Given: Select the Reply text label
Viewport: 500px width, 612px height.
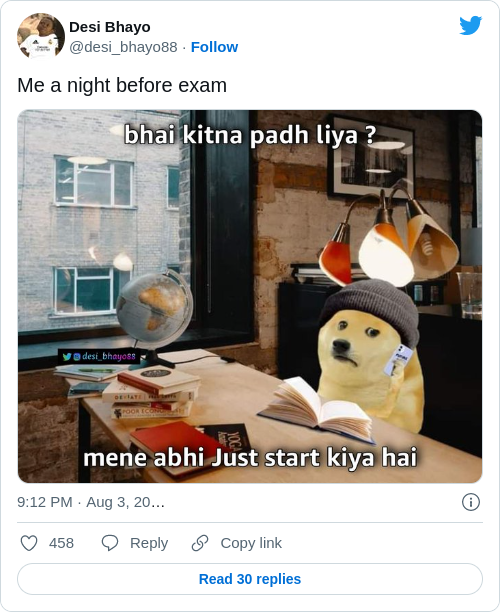Looking at the screenshot, I should coord(149,543).
